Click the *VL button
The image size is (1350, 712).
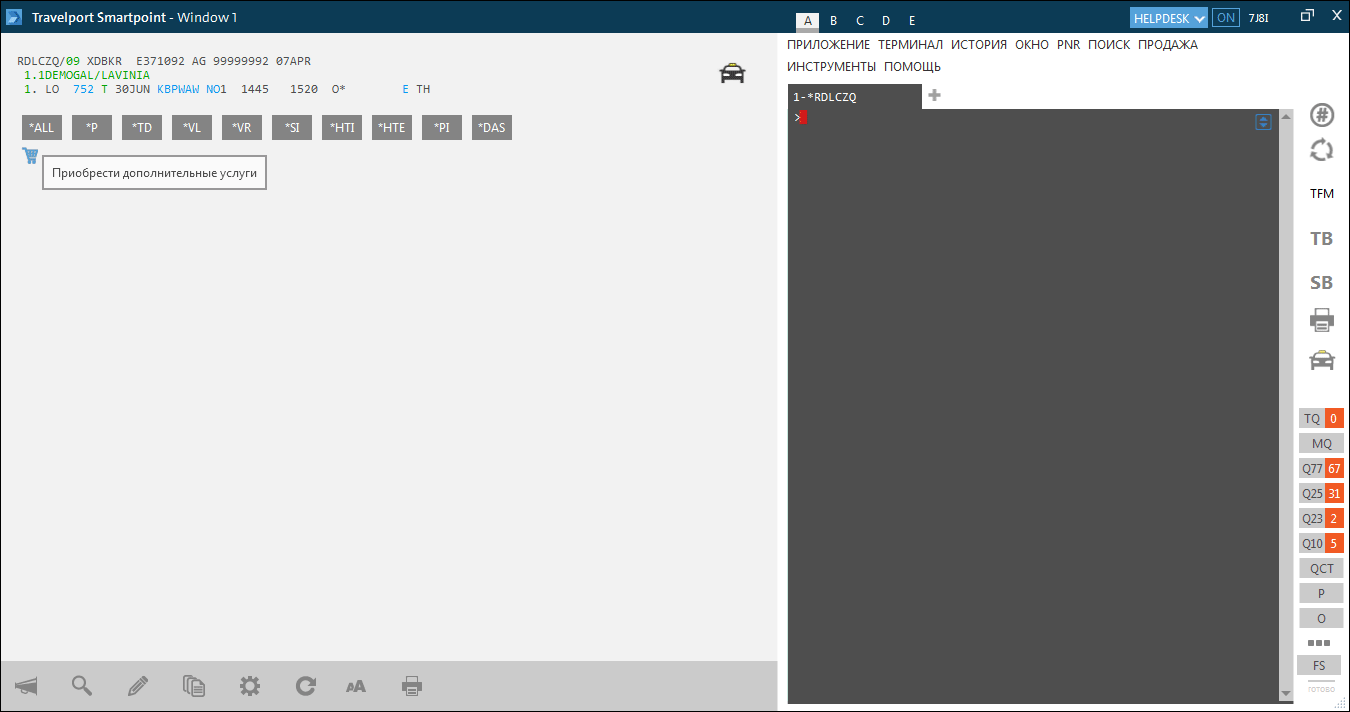(x=192, y=128)
